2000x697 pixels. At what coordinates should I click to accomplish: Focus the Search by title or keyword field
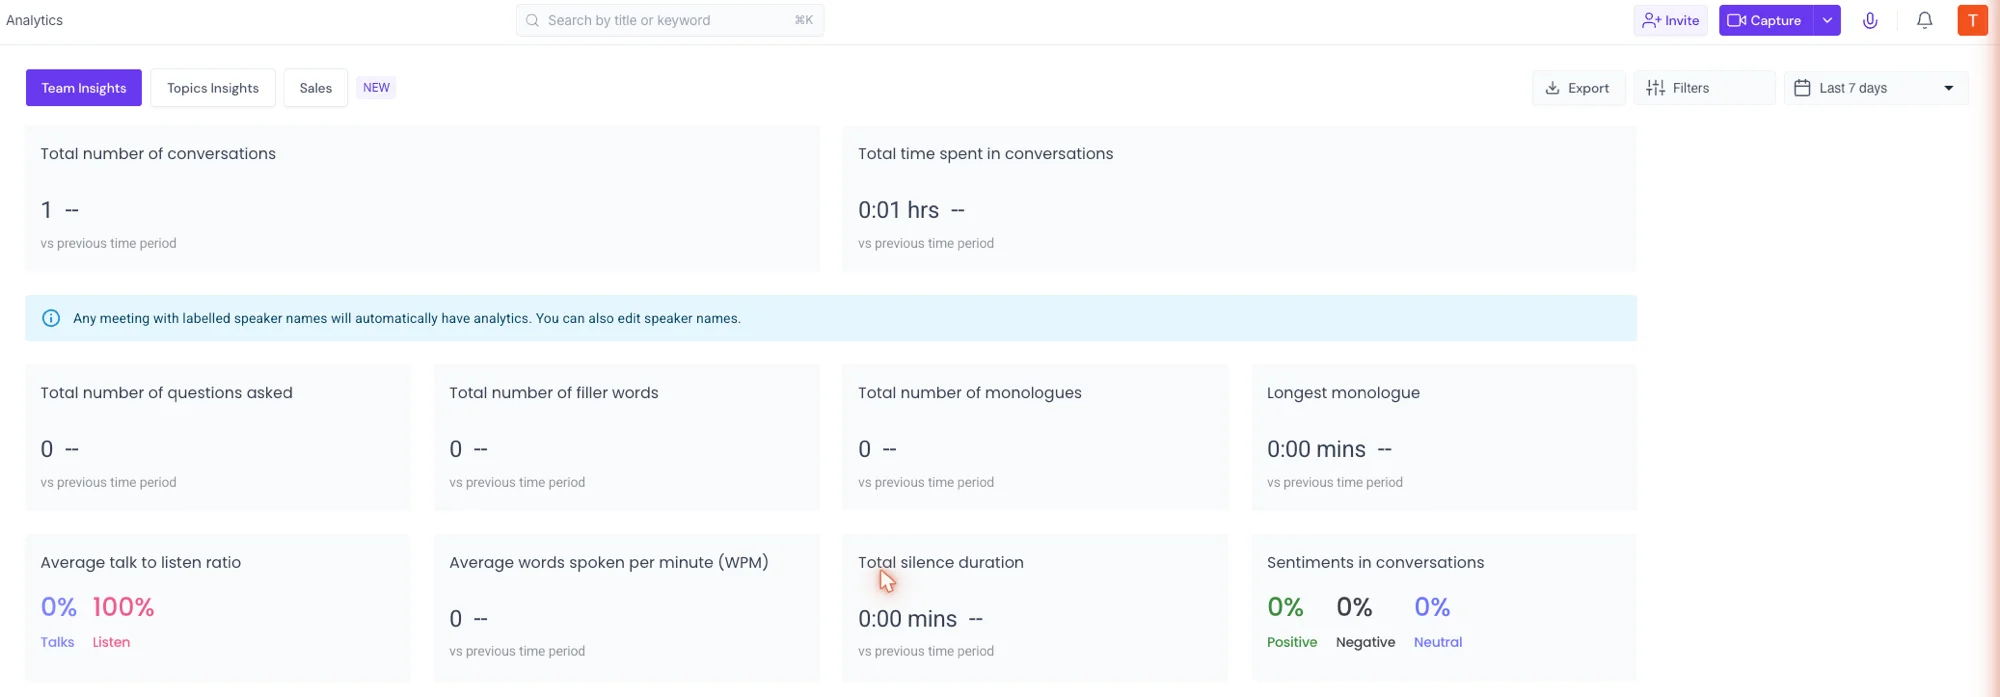coord(670,20)
